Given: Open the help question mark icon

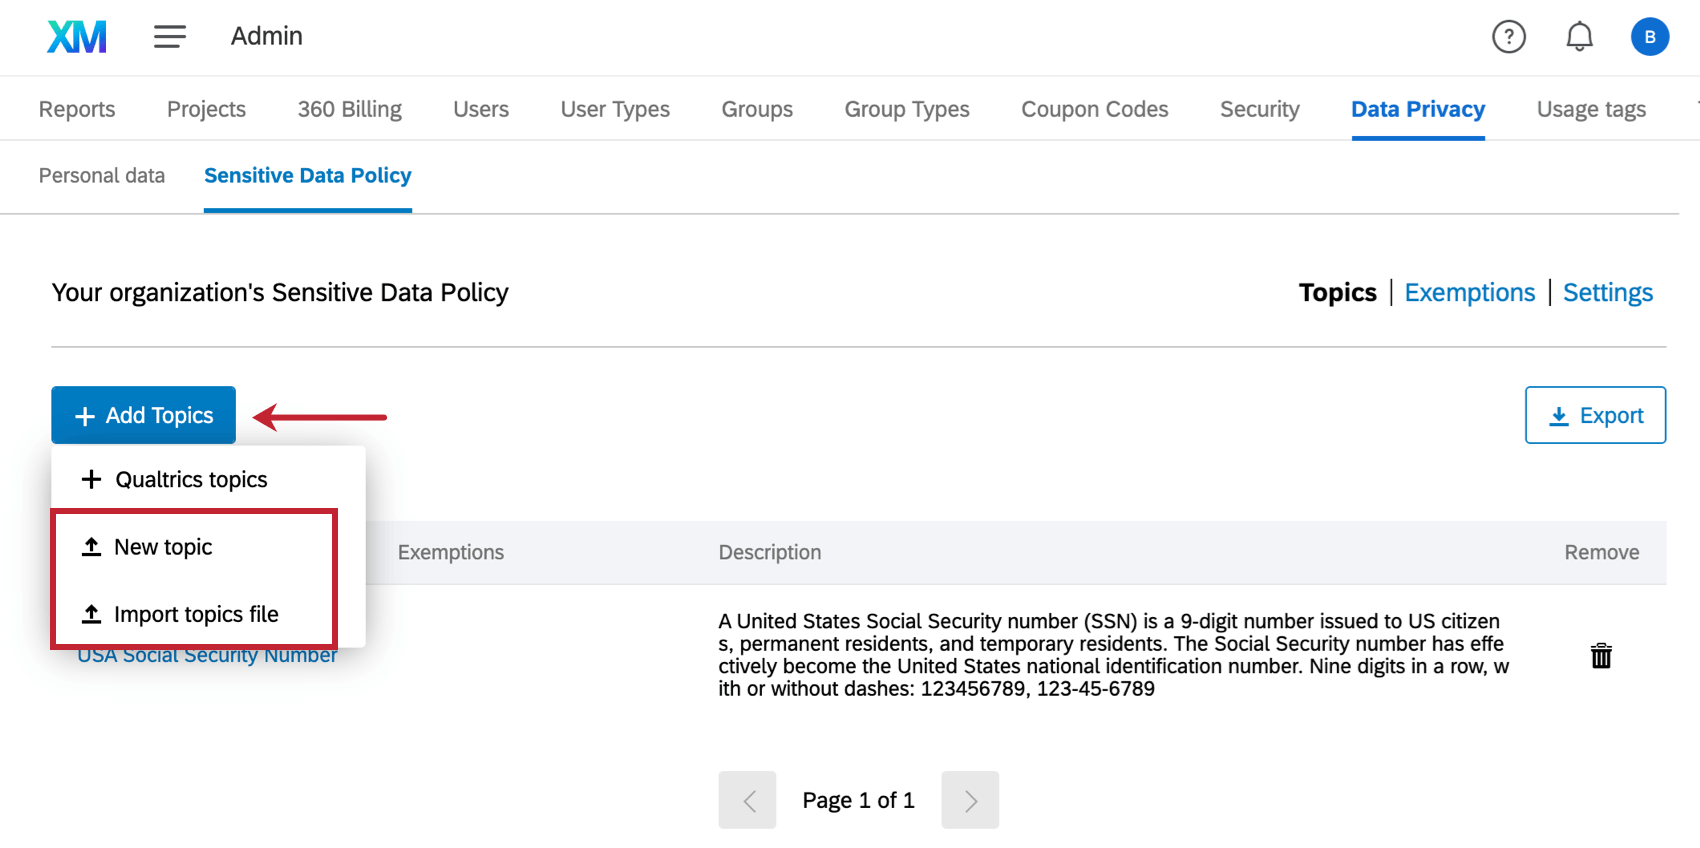Looking at the screenshot, I should (1508, 37).
